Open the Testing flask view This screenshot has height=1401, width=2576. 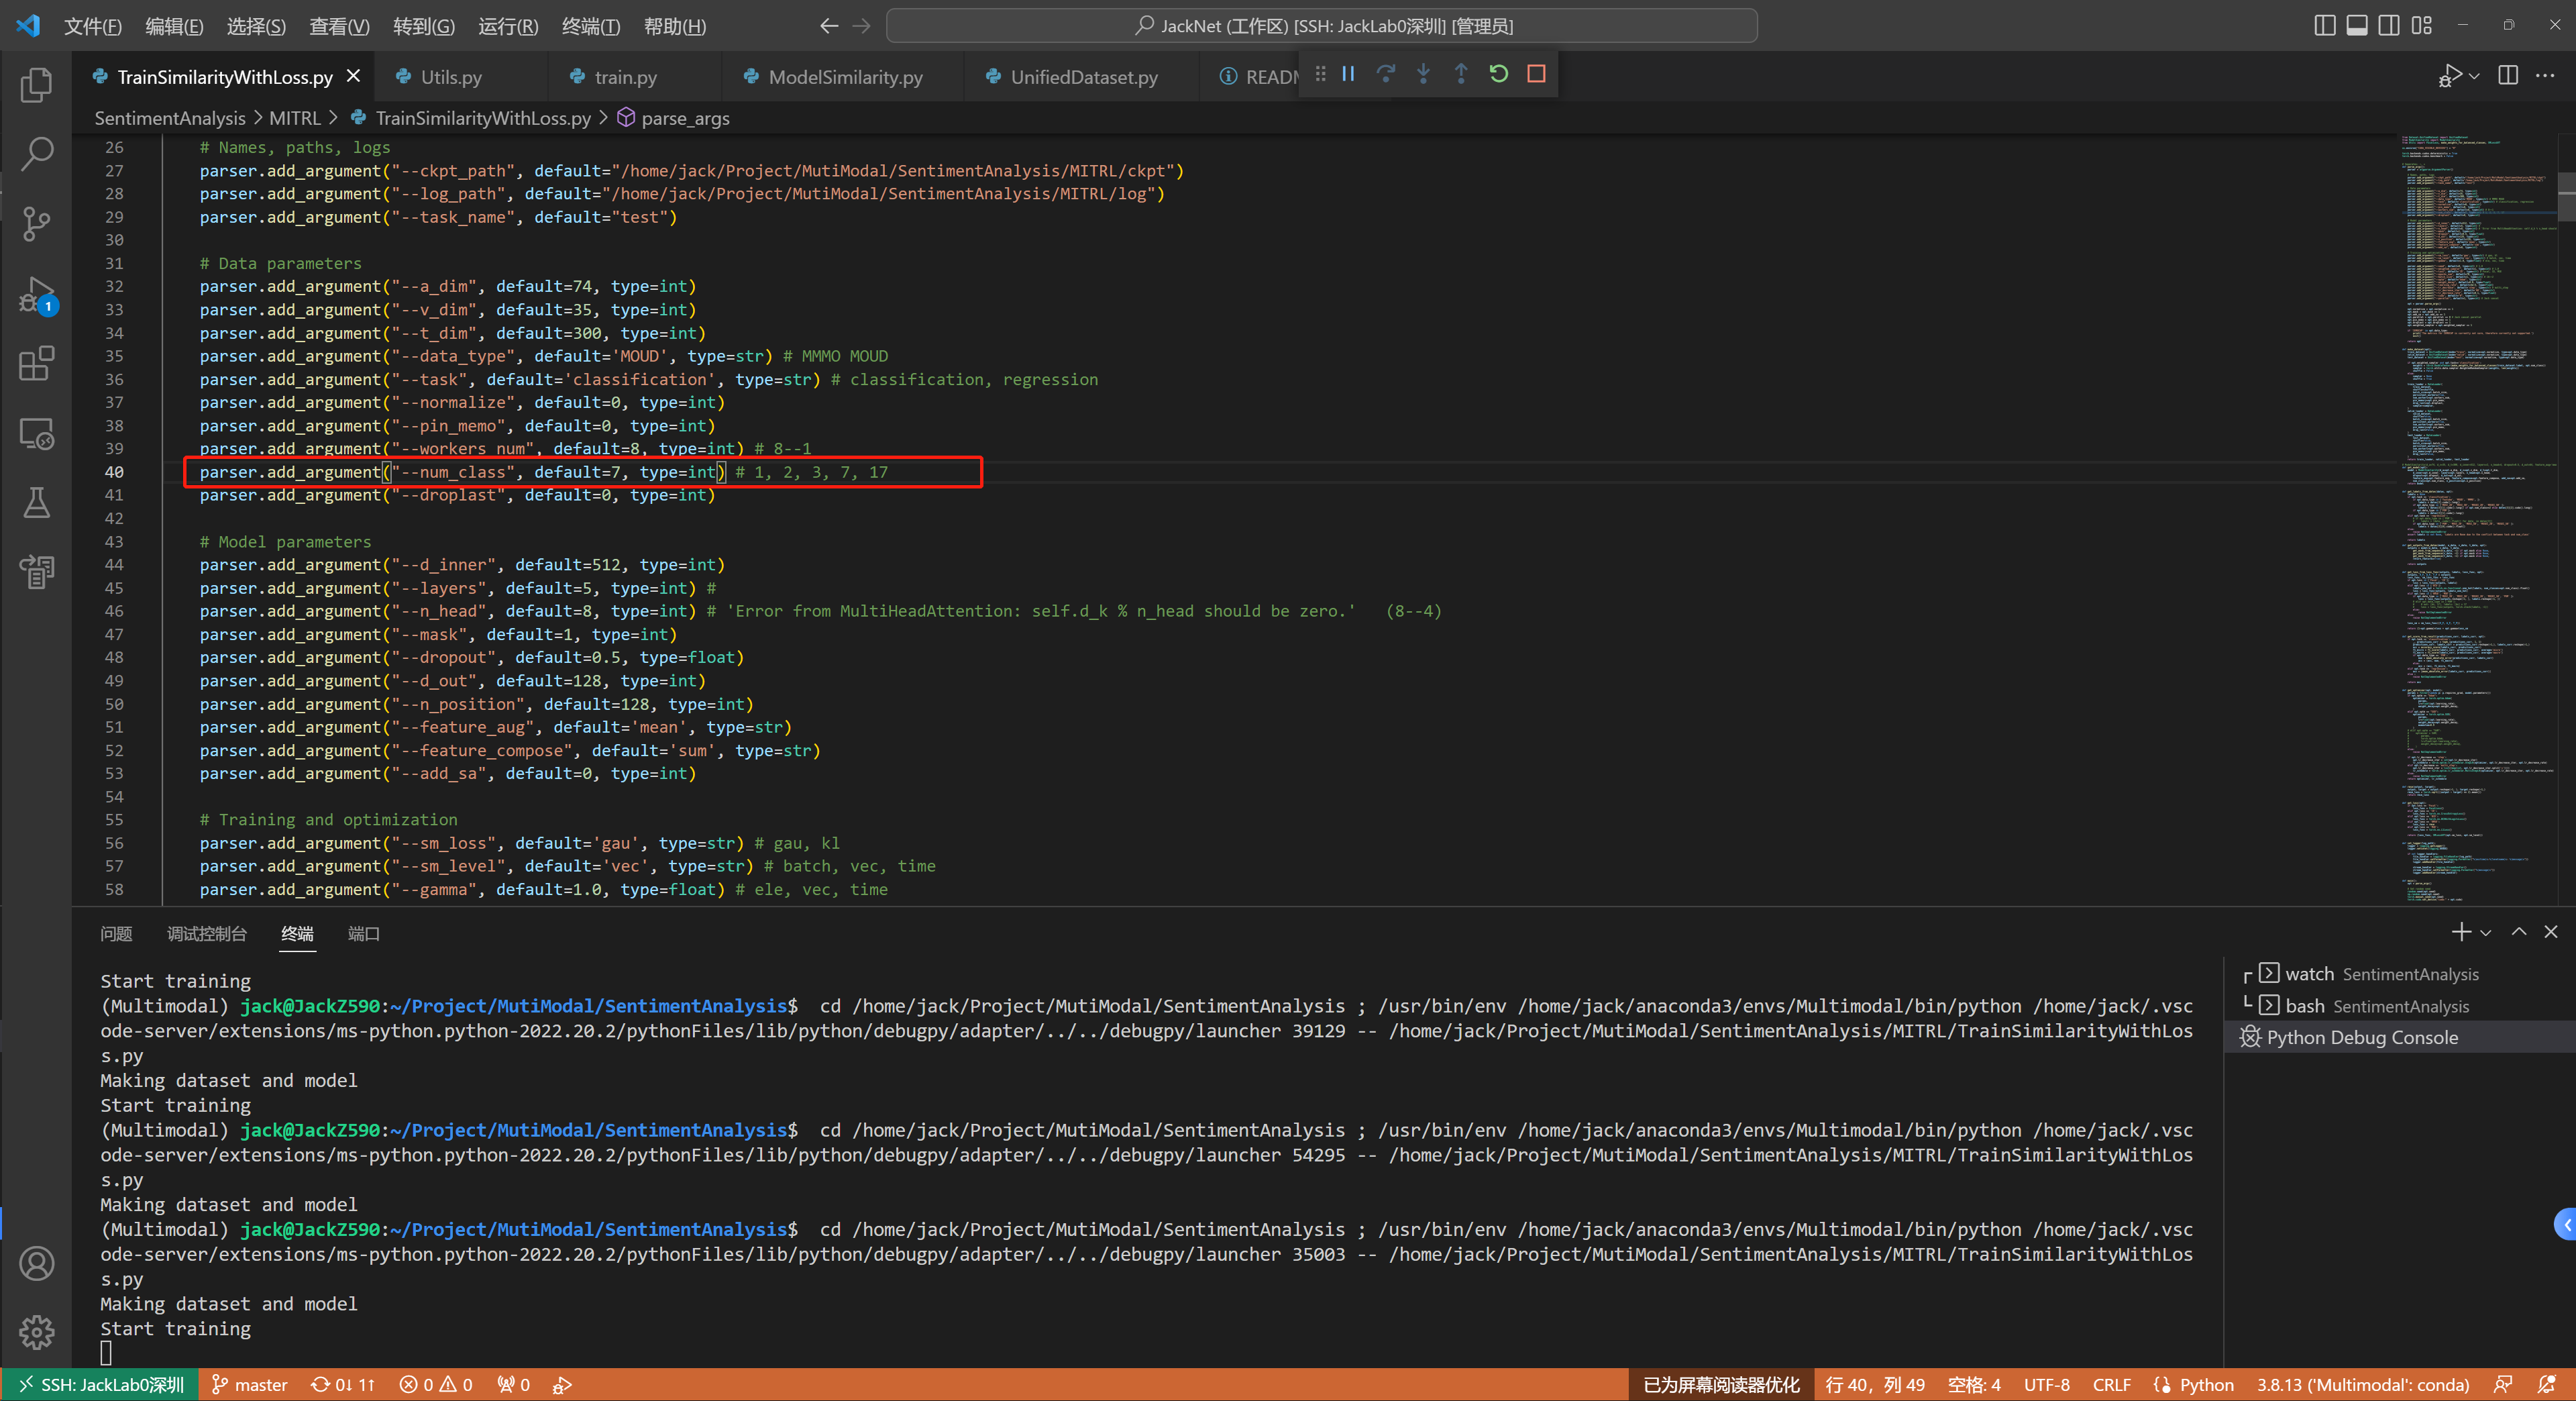coord(36,503)
